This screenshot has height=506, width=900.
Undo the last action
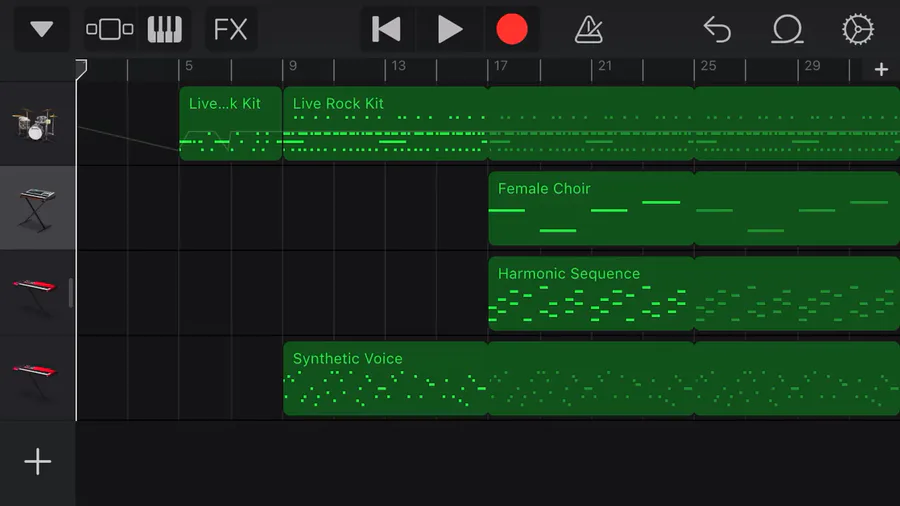point(717,29)
